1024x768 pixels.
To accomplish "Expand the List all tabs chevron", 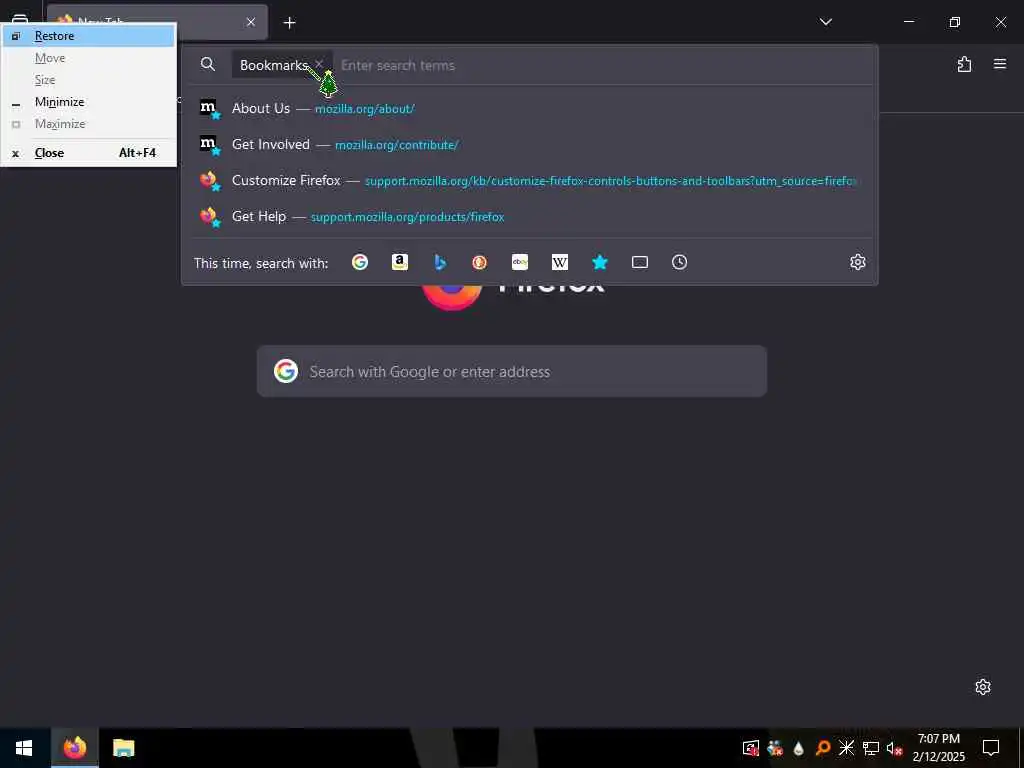I will point(826,22).
